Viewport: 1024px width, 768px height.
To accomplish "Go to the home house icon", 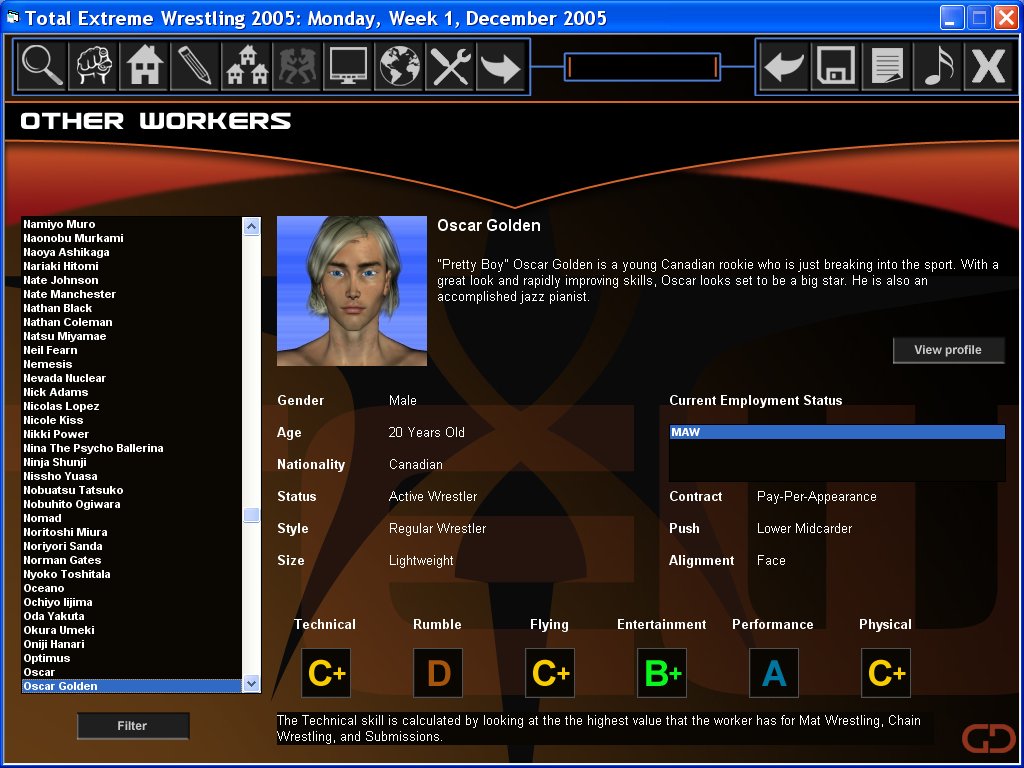I will [144, 66].
